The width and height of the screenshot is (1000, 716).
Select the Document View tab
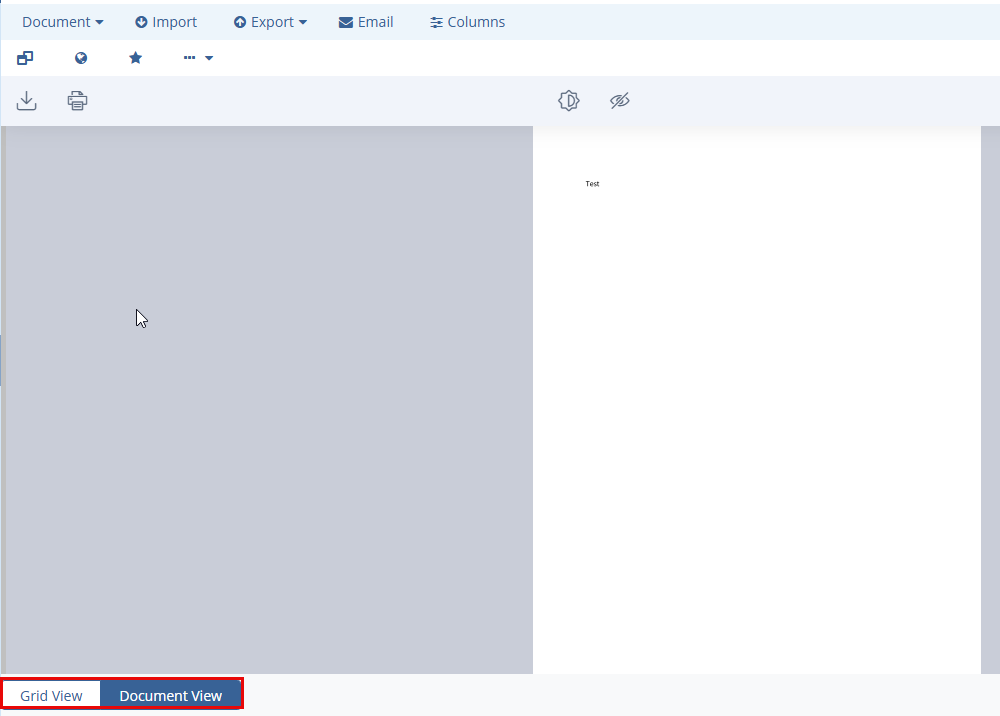pos(171,695)
